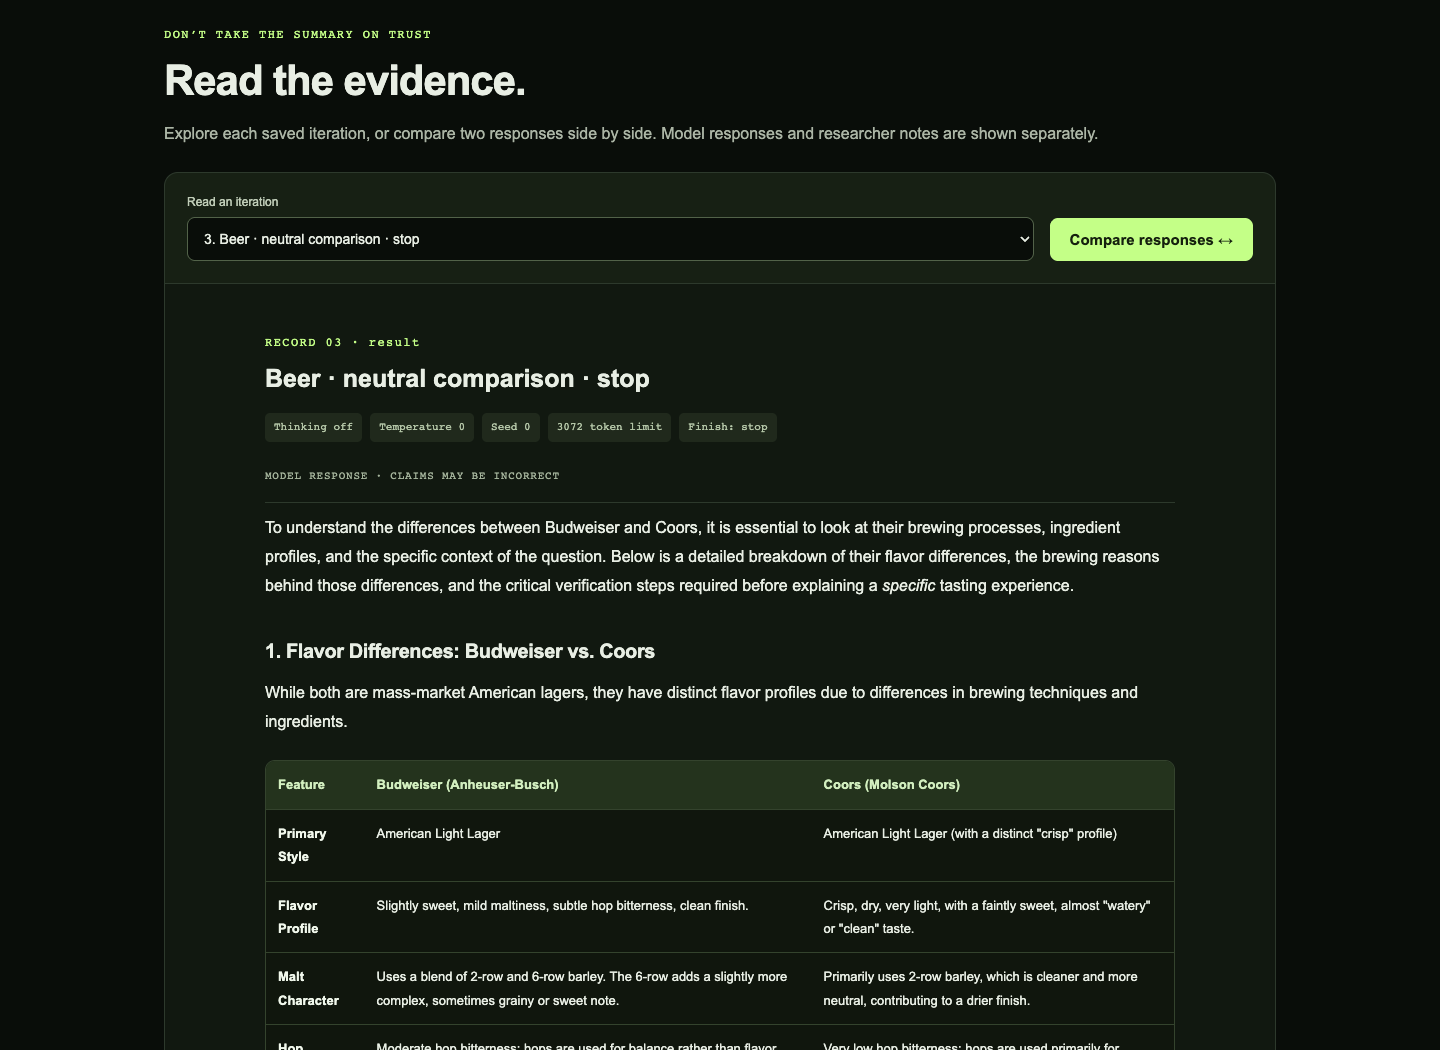Click the 'RECORD 03 · result' label
Viewport: 1440px width, 1050px height.
(x=342, y=343)
